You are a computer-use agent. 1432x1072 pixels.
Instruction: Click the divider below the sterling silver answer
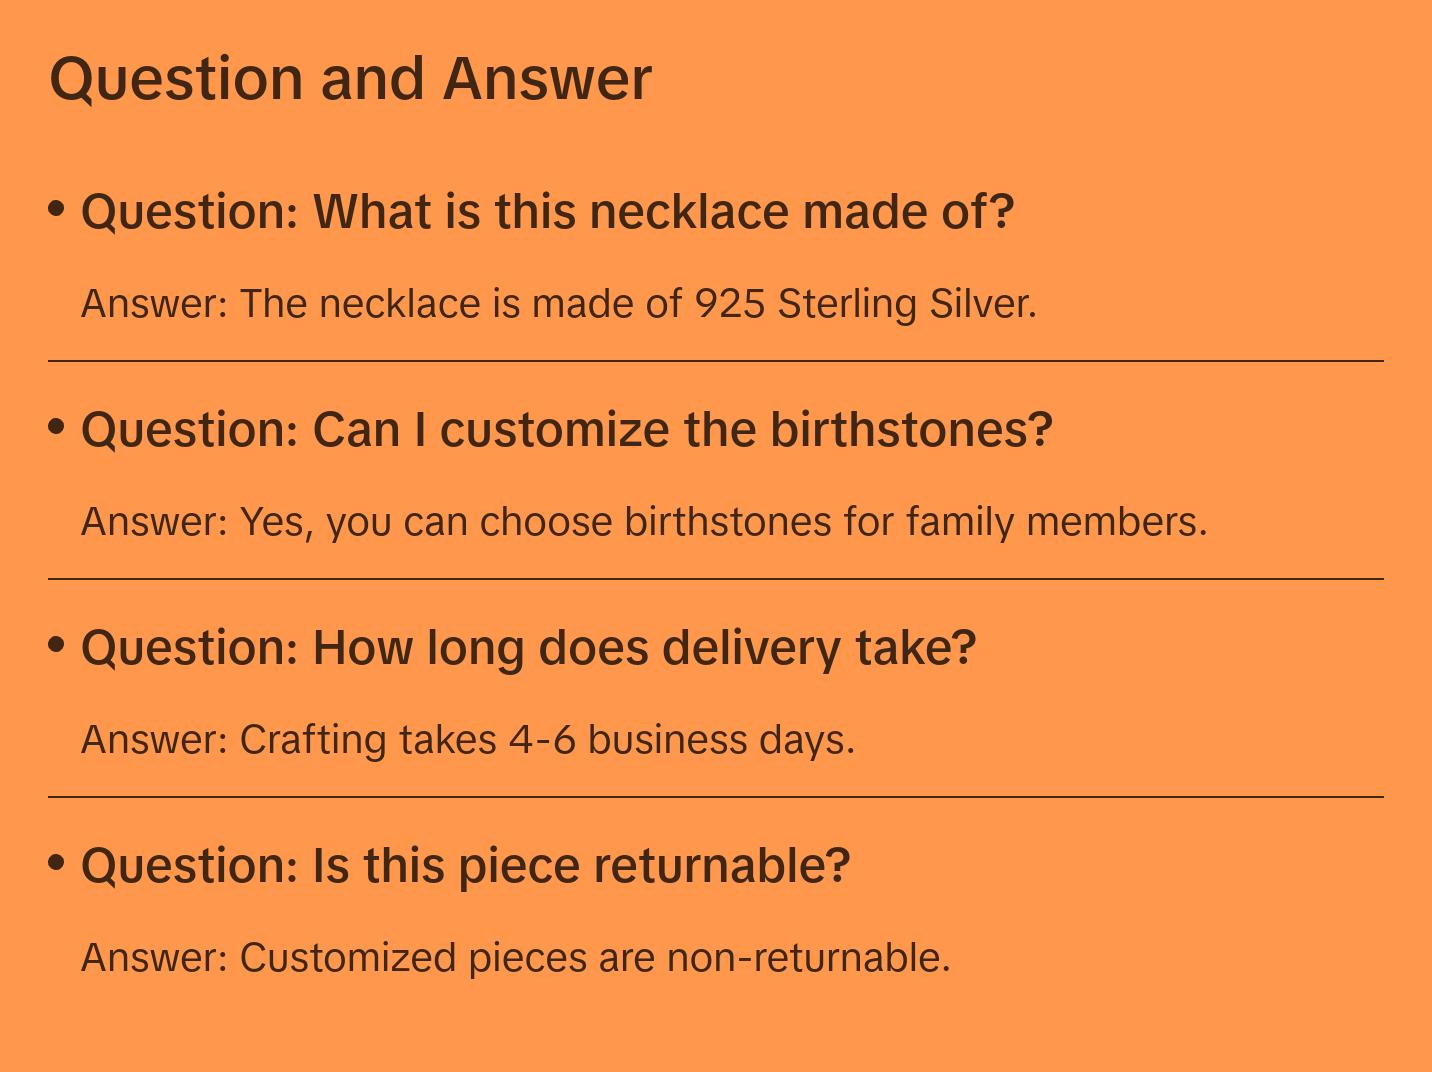point(716,360)
